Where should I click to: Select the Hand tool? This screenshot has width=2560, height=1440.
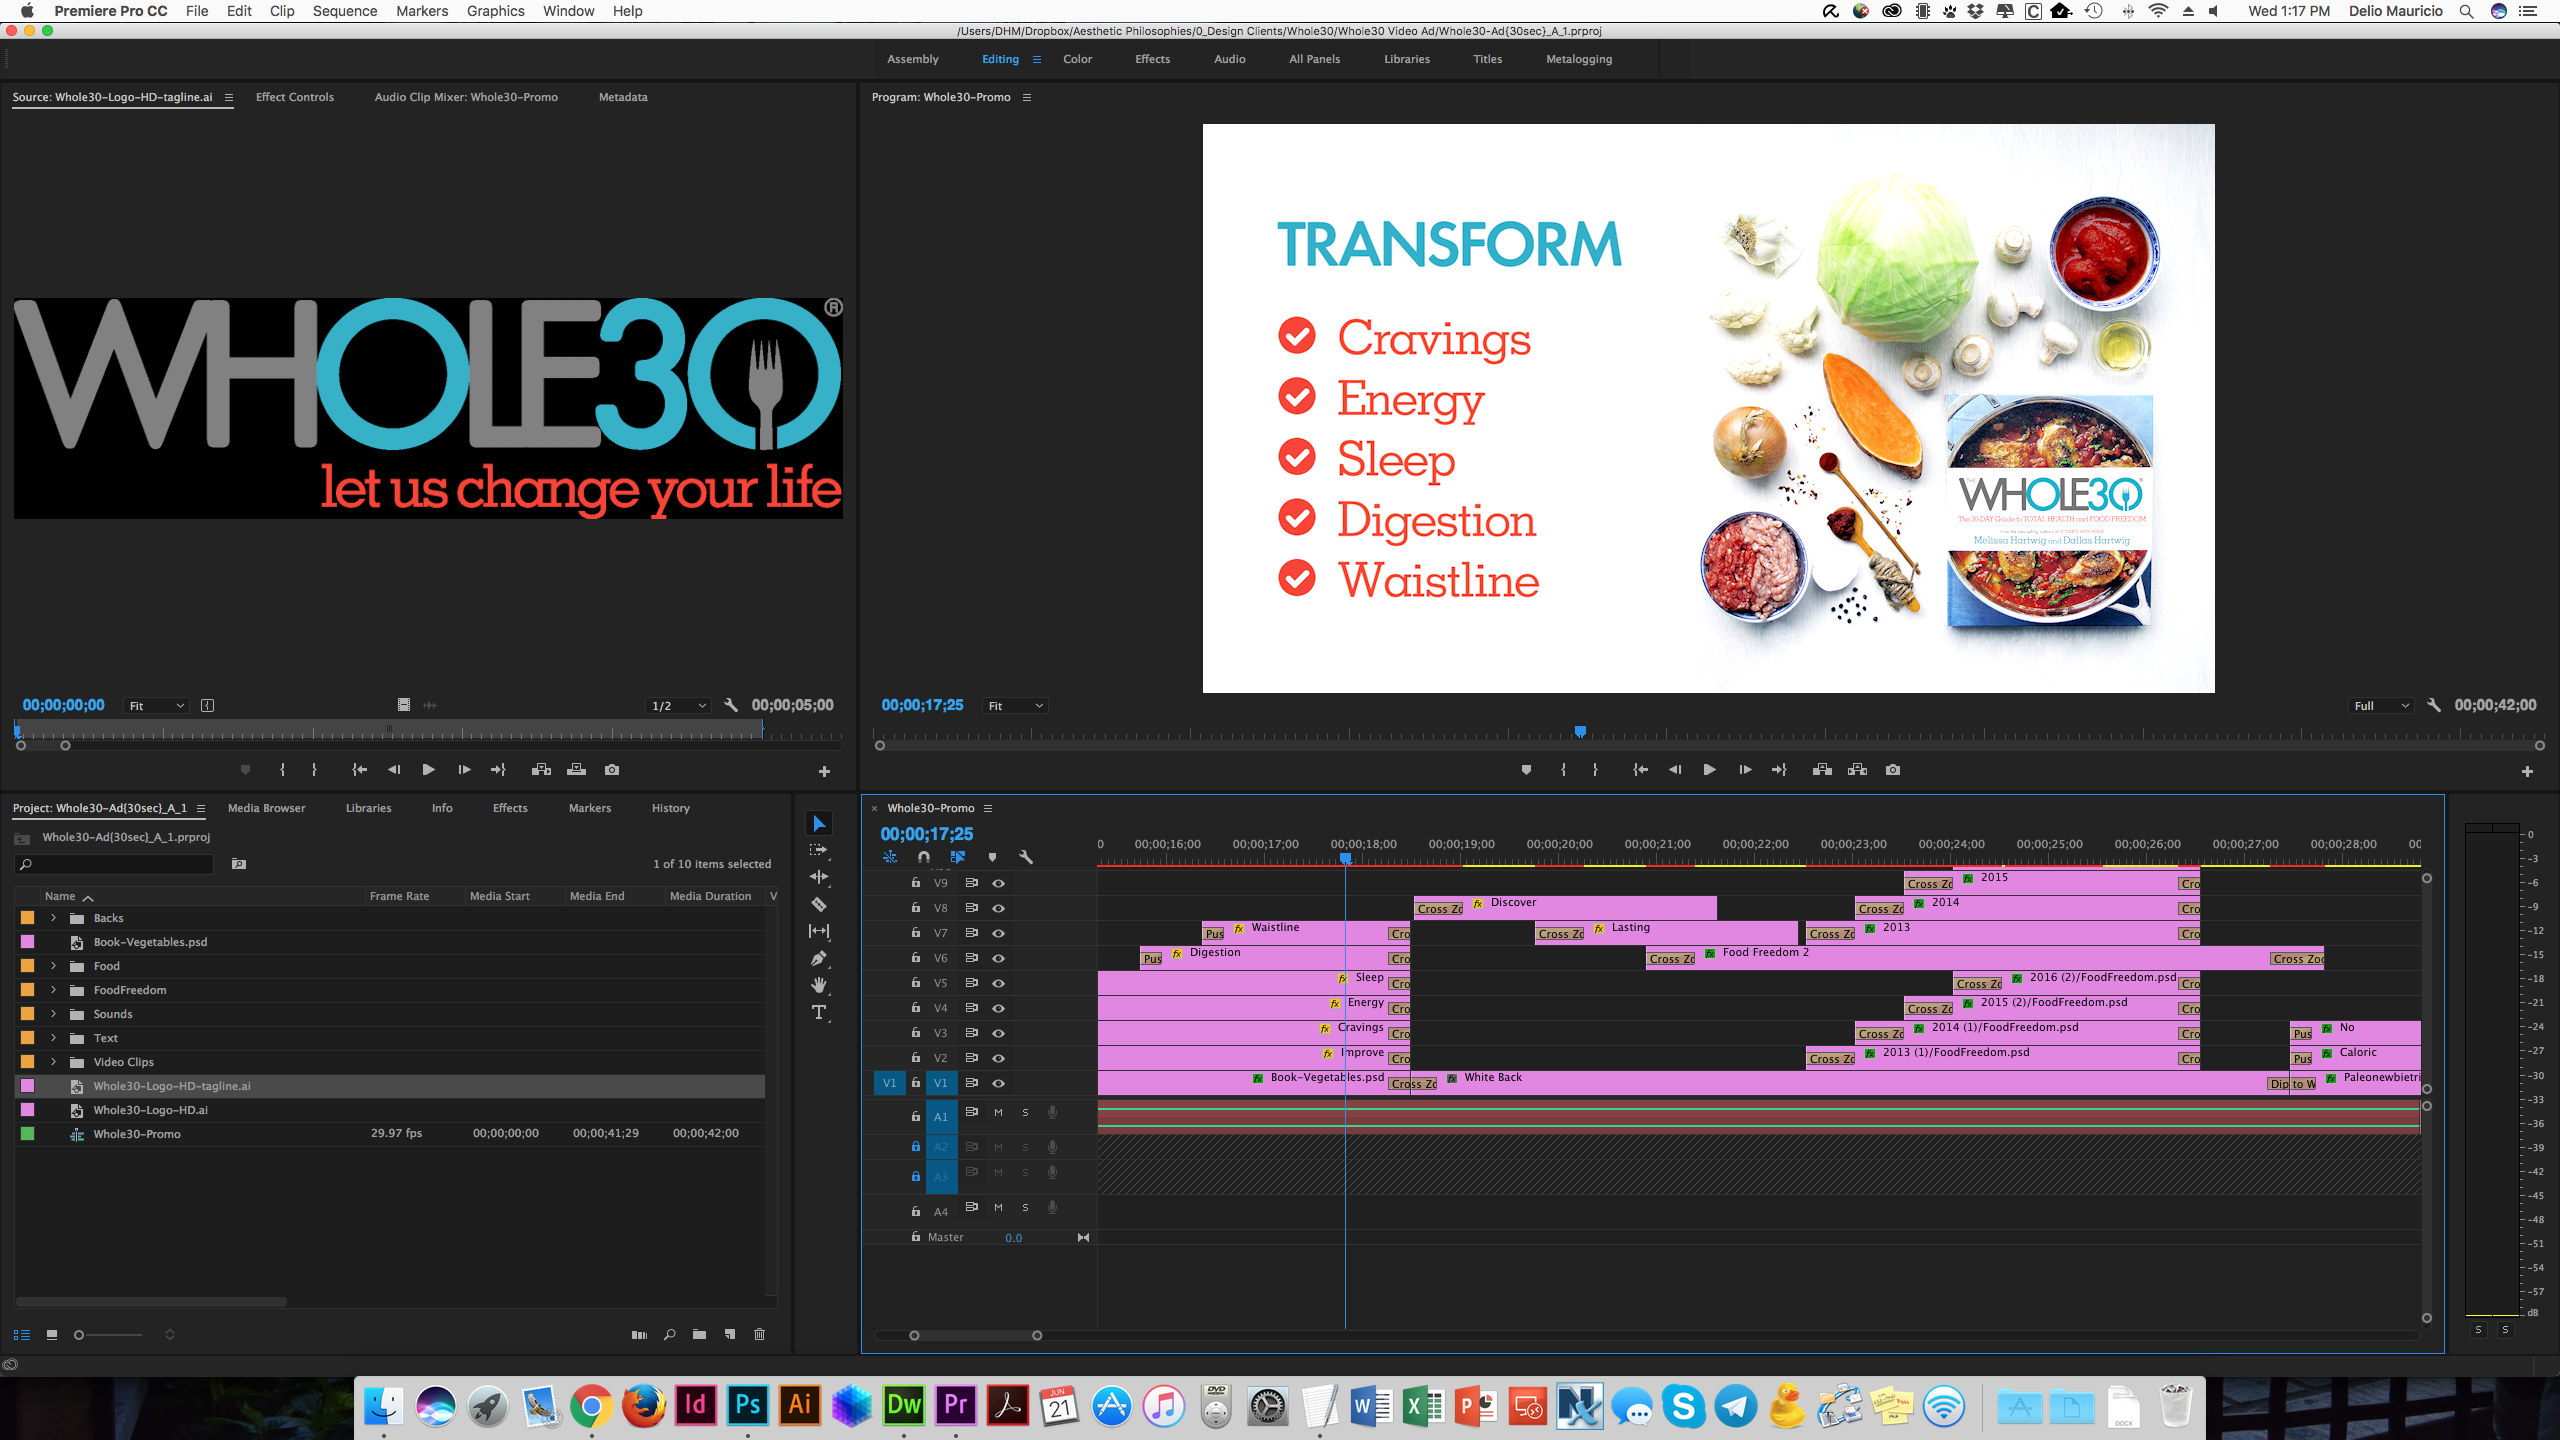coord(819,985)
